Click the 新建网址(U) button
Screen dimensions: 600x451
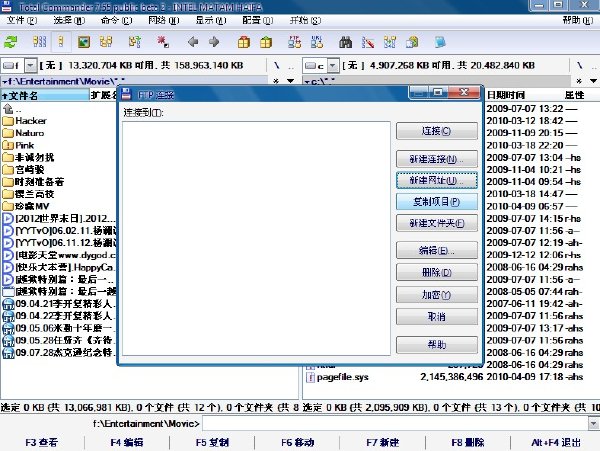click(x=437, y=180)
